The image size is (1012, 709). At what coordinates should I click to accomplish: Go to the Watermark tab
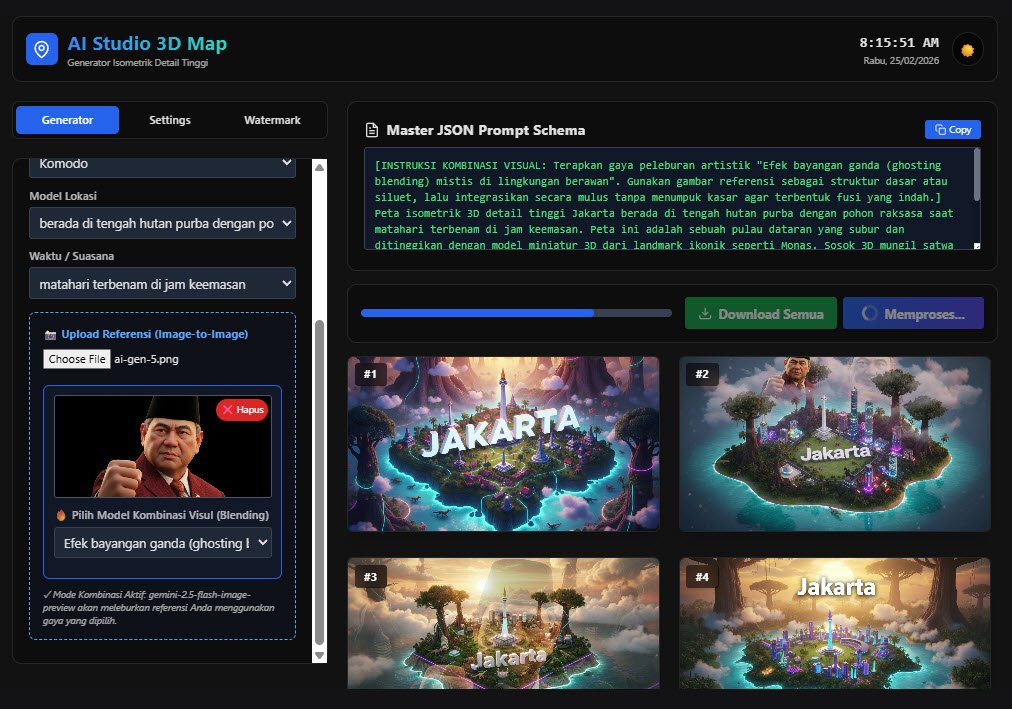pos(272,120)
